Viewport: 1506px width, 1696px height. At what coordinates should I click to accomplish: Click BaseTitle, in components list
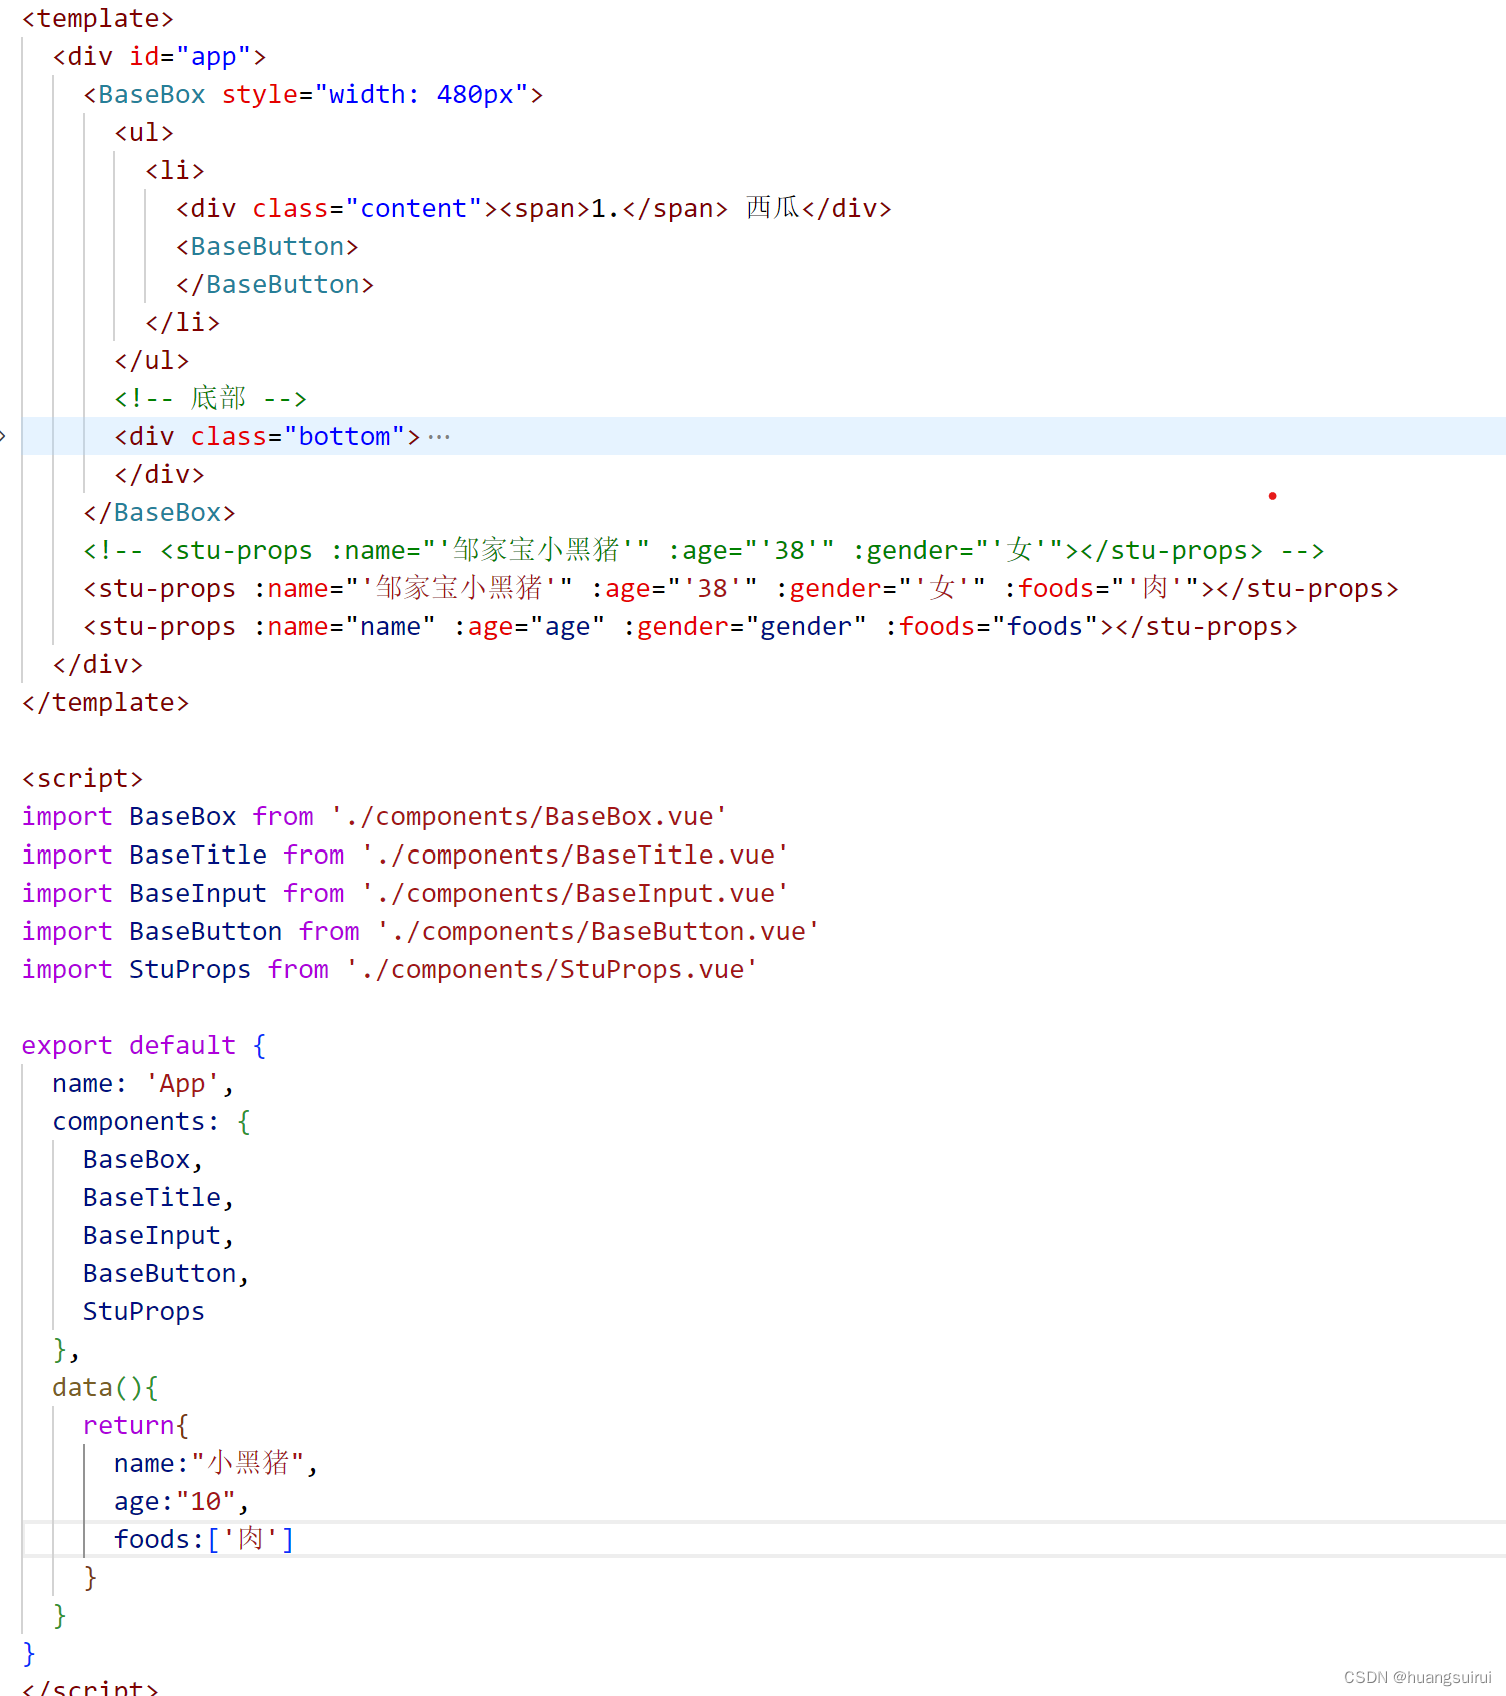pyautogui.click(x=159, y=1198)
